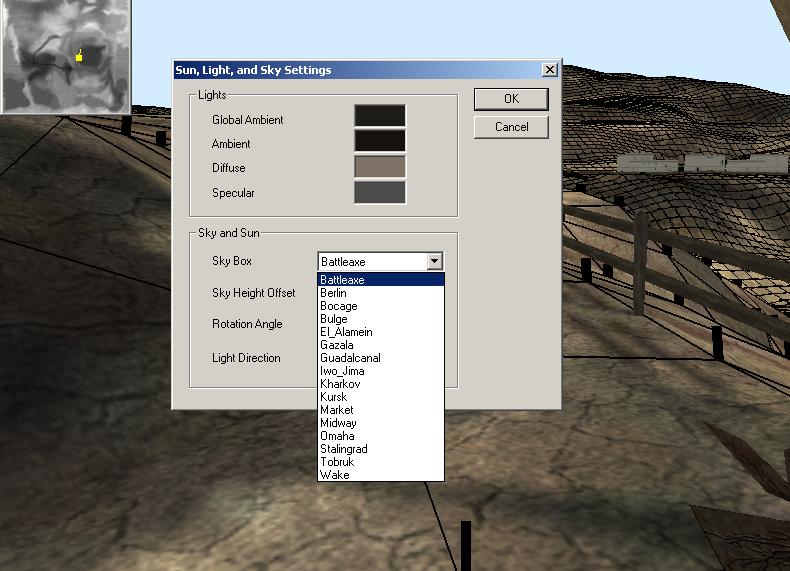Screen dimensions: 790x571
Task: Choose Gazala sky box option
Action: pyautogui.click(x=381, y=345)
